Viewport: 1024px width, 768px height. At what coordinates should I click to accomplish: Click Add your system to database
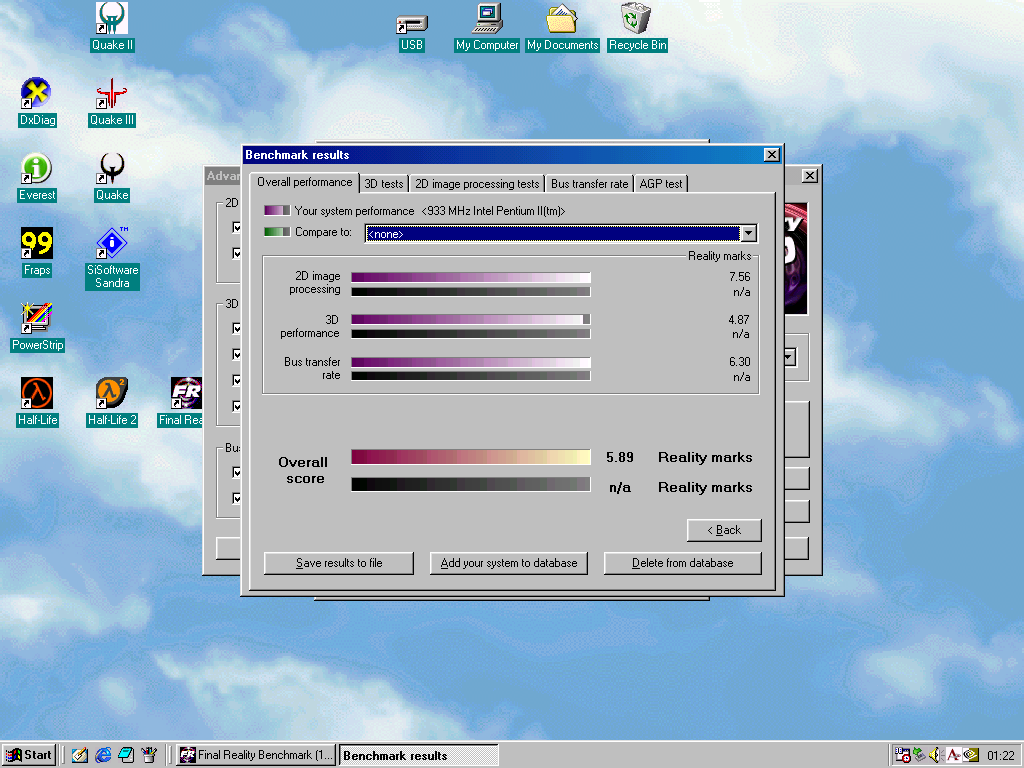508,563
